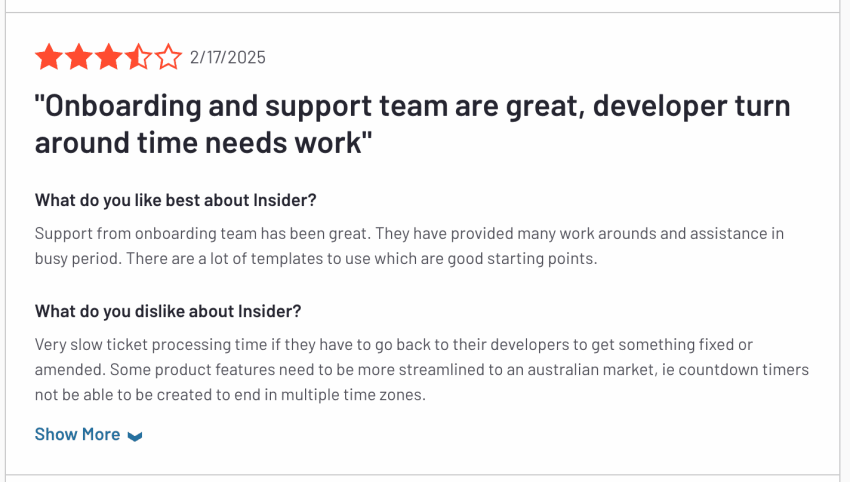The height and width of the screenshot is (482, 850).
Task: Click the words "developer turn" in the title
Action: [692, 106]
